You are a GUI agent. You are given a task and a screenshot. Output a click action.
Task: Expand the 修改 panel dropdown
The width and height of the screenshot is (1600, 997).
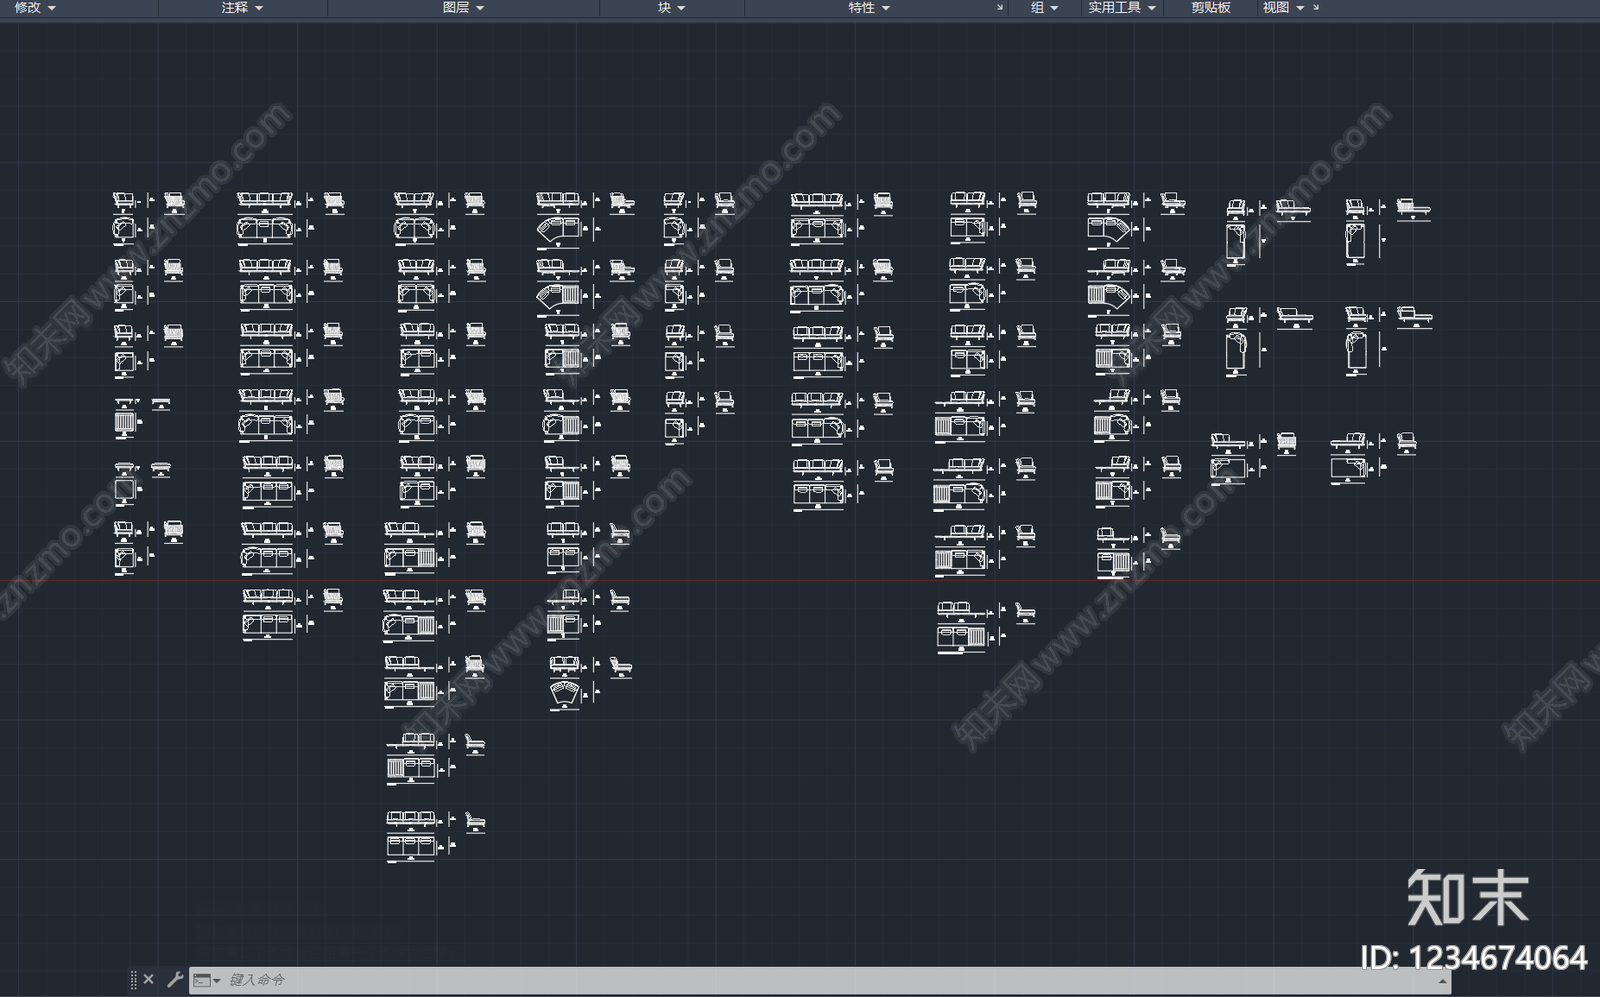[x=35, y=7]
